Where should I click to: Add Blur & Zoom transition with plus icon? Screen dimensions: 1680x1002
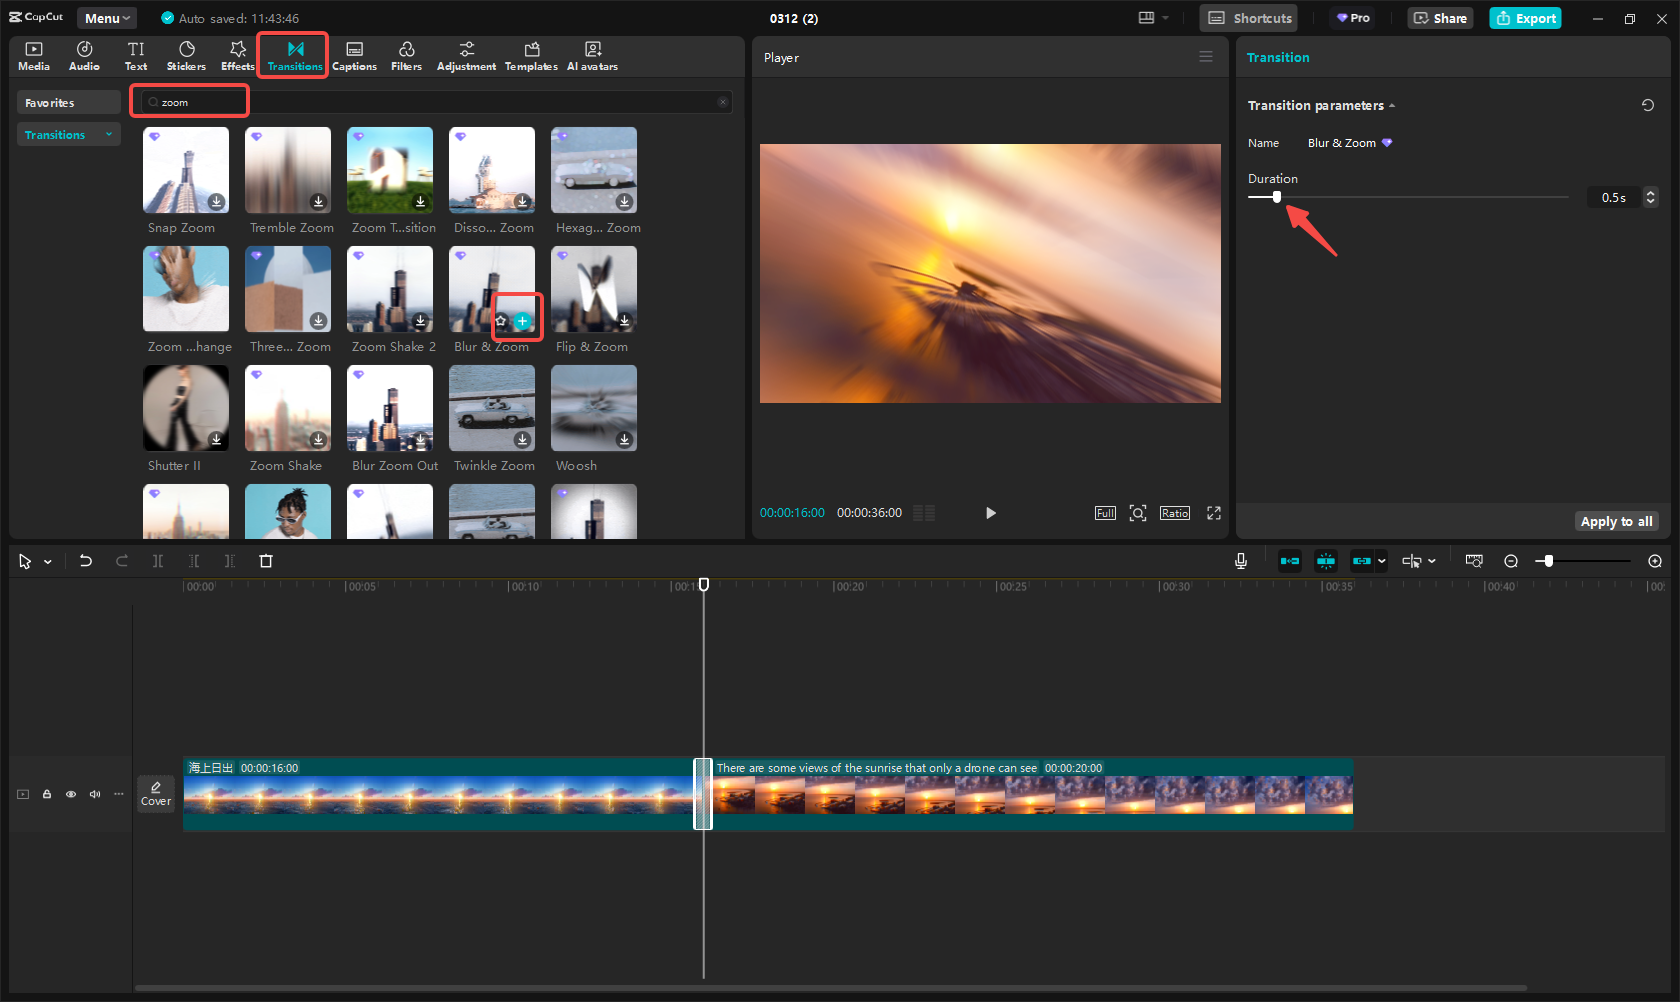(522, 321)
